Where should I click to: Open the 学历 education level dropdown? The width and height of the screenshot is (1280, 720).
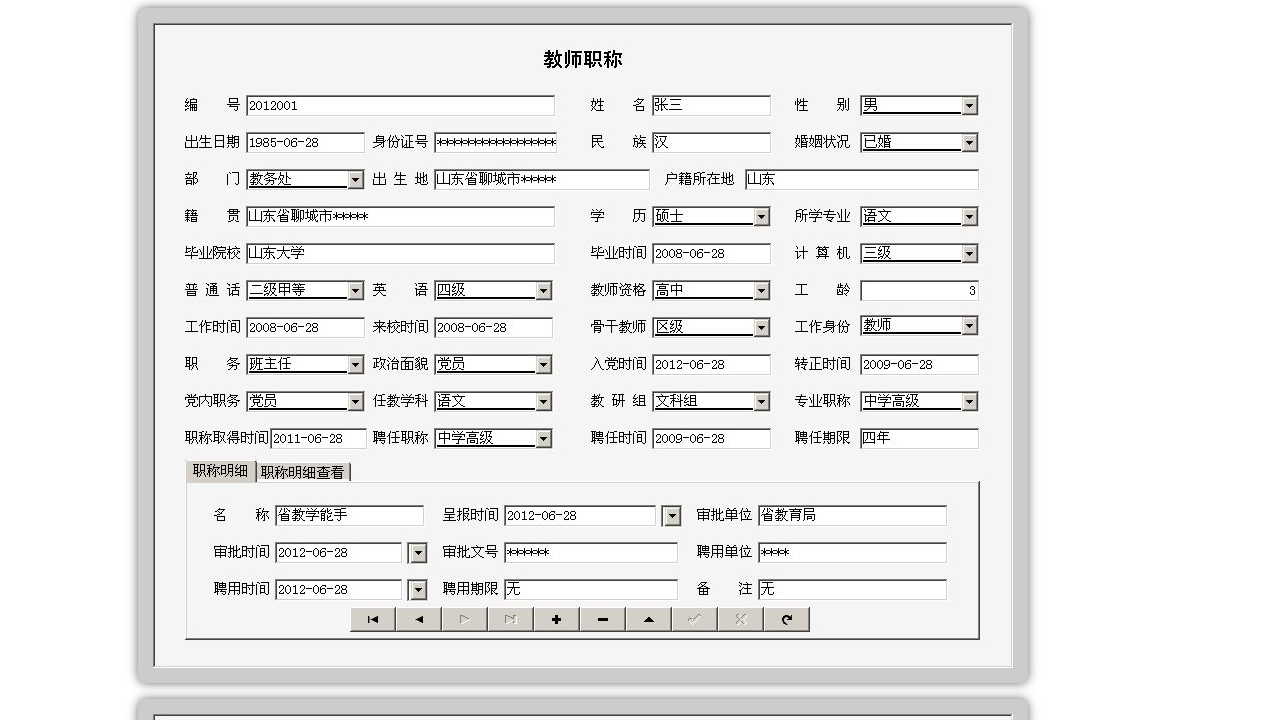click(x=762, y=216)
